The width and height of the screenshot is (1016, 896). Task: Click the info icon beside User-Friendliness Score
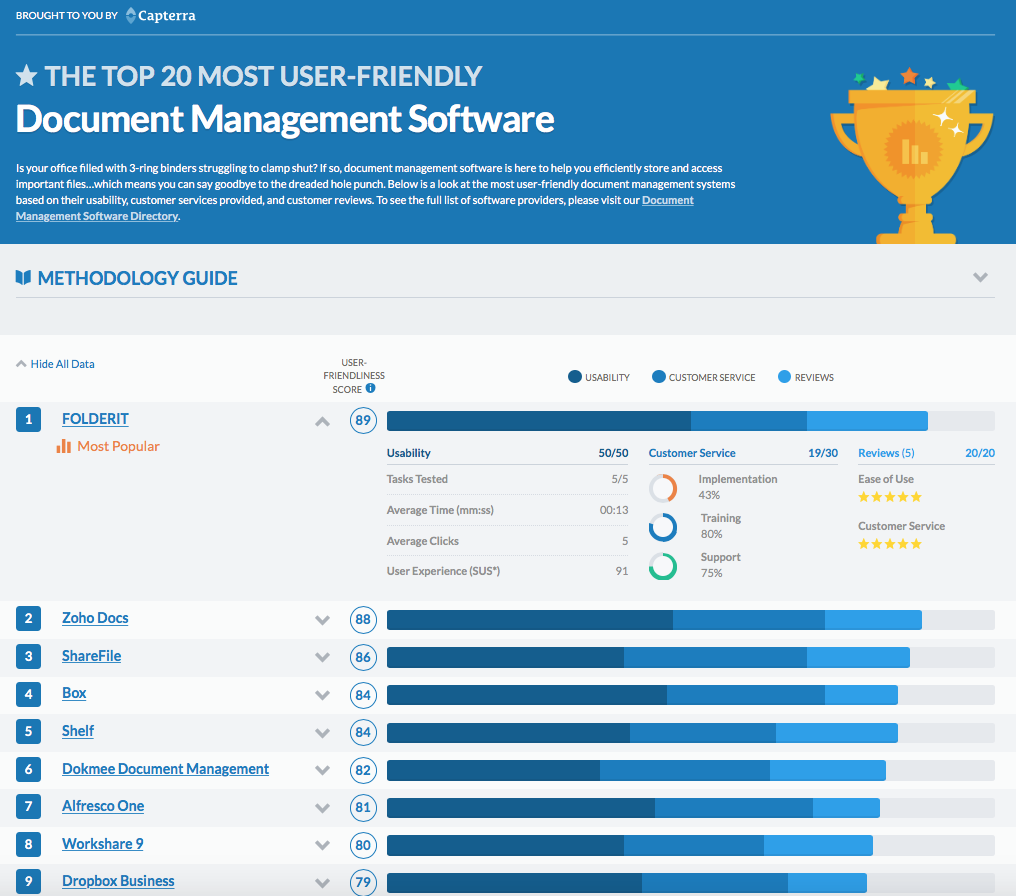371,388
